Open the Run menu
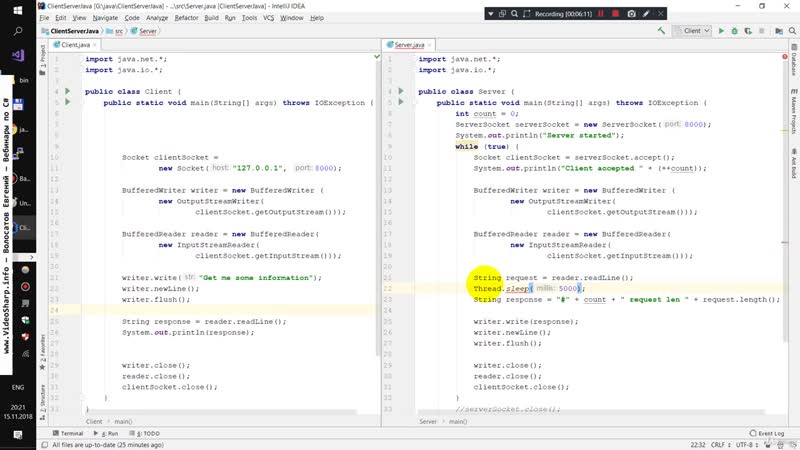Image resolution: width=800 pixels, height=450 pixels. tap(230, 18)
